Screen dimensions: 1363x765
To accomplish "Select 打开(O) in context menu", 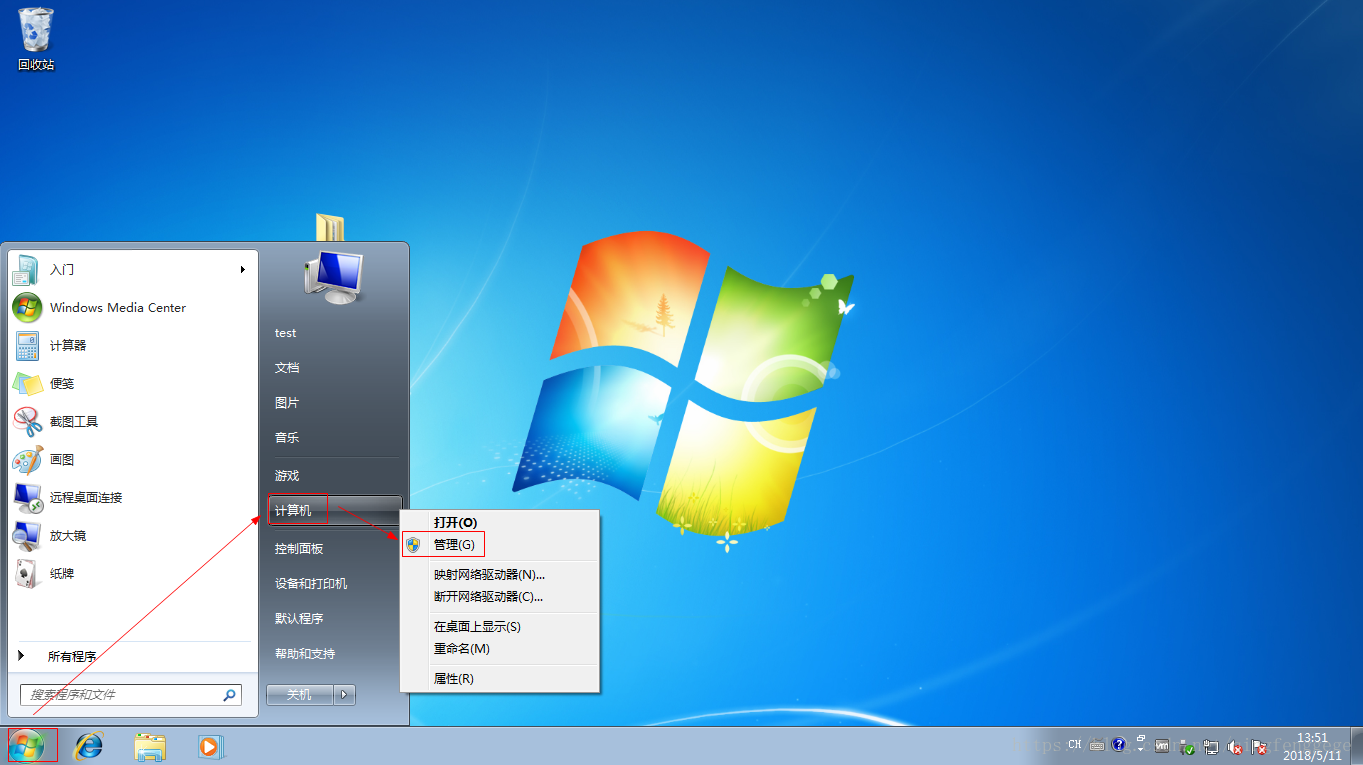I will pos(499,522).
